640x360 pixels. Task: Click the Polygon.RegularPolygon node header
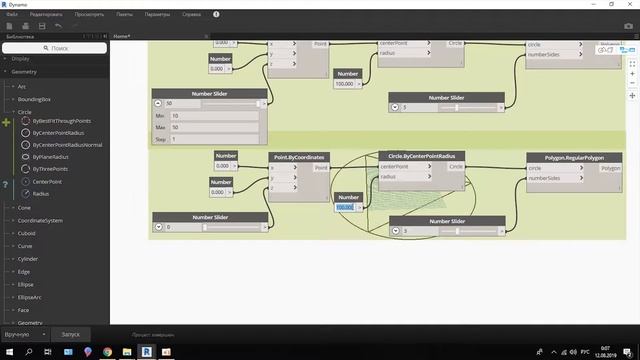[x=574, y=158]
